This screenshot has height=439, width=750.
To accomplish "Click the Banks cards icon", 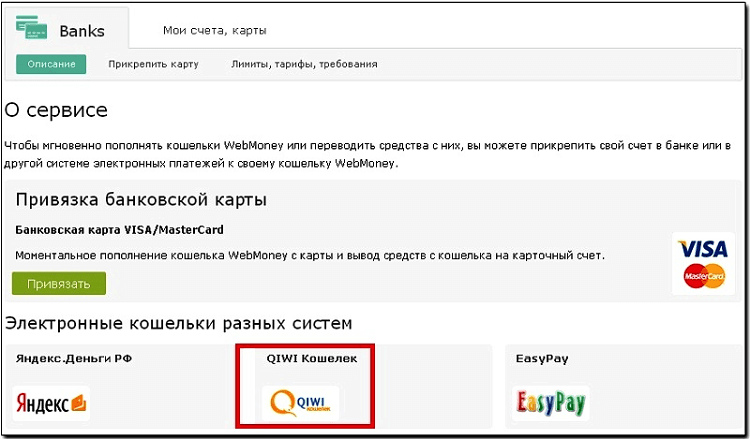I will tap(31, 27).
